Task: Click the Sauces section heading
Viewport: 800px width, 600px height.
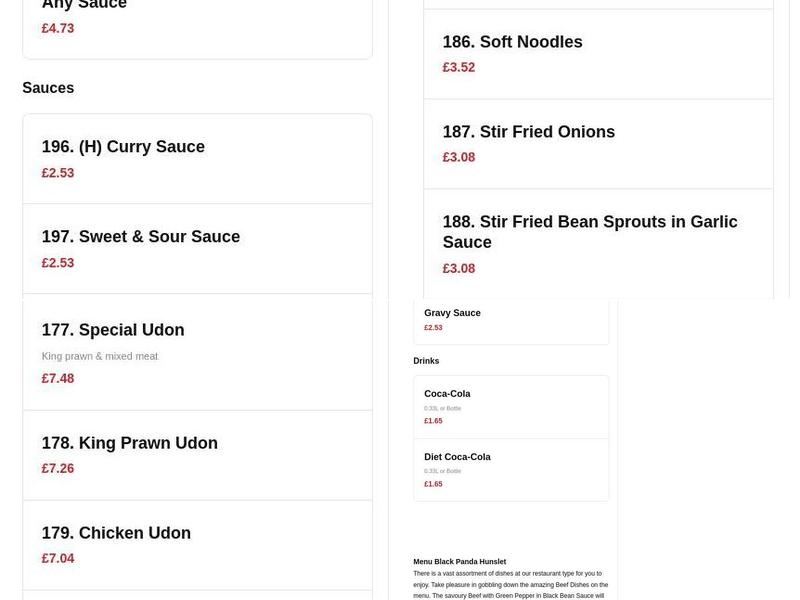Action: 48,88
